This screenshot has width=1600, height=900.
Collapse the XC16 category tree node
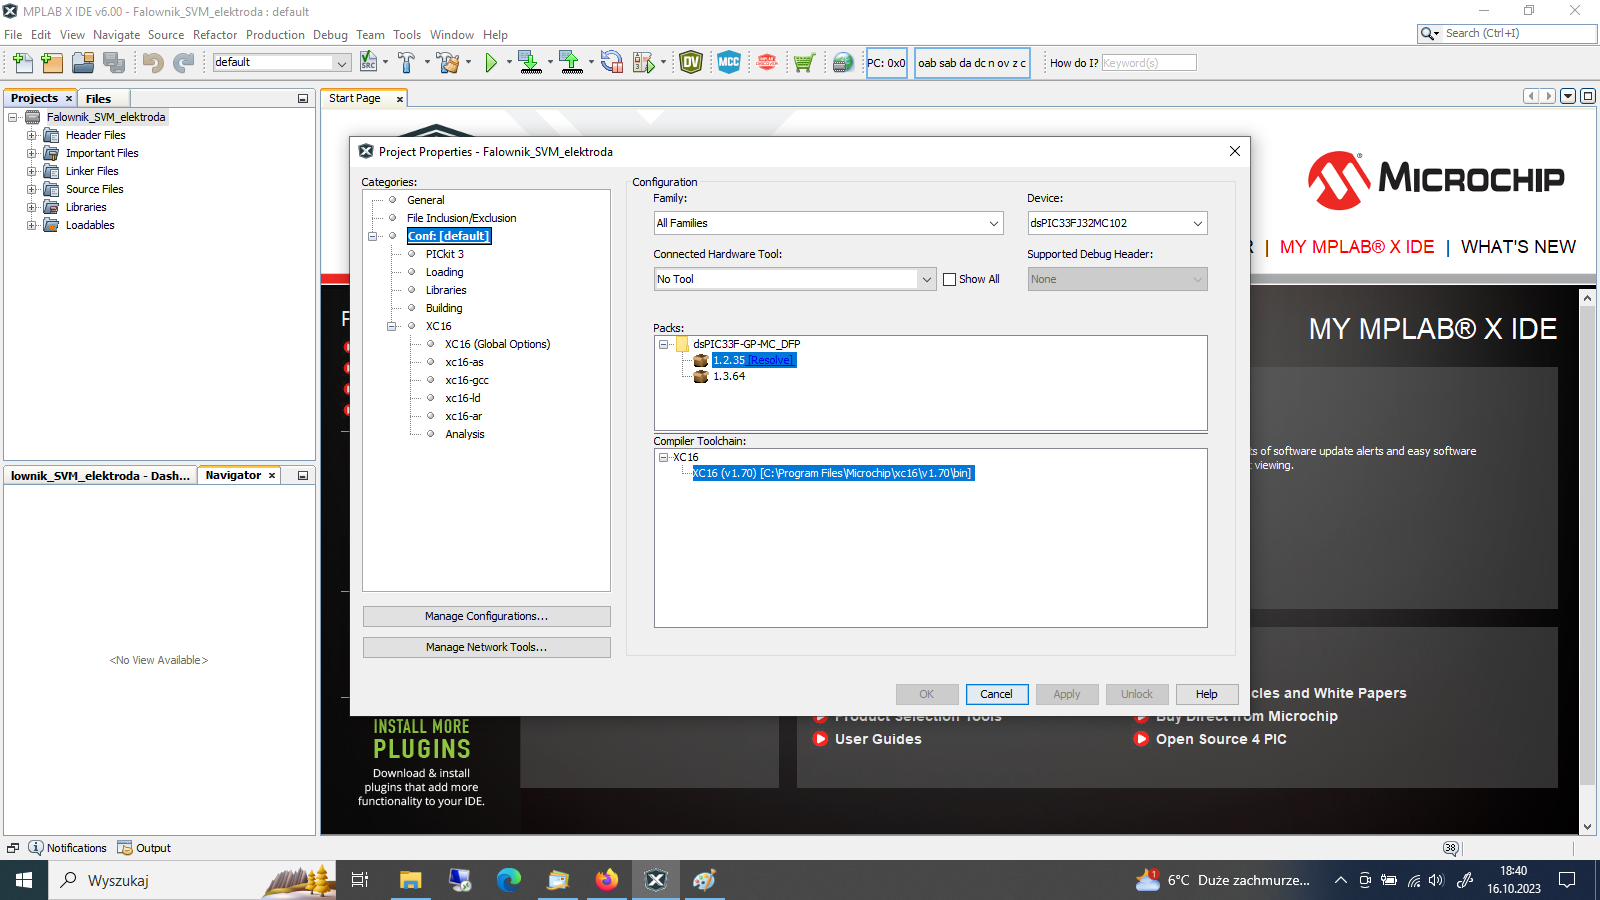392,326
